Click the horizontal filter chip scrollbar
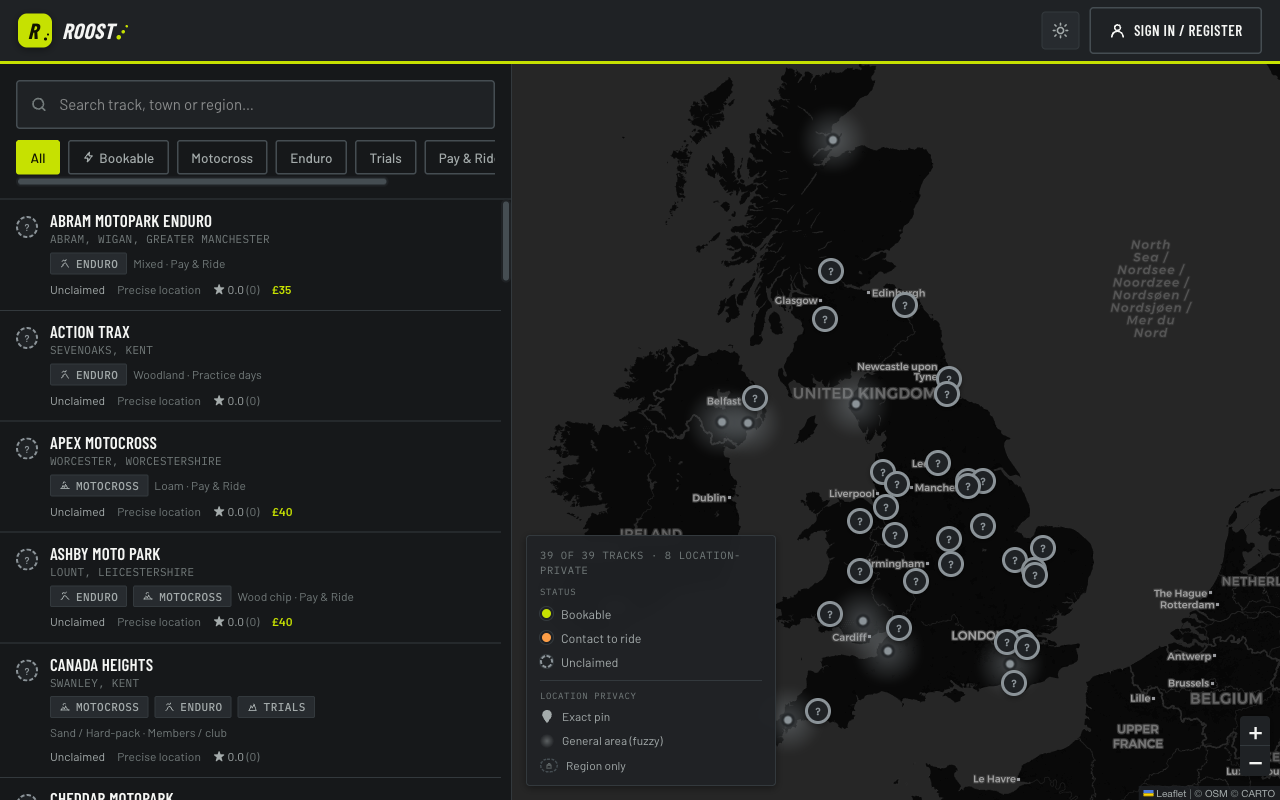 [202, 182]
